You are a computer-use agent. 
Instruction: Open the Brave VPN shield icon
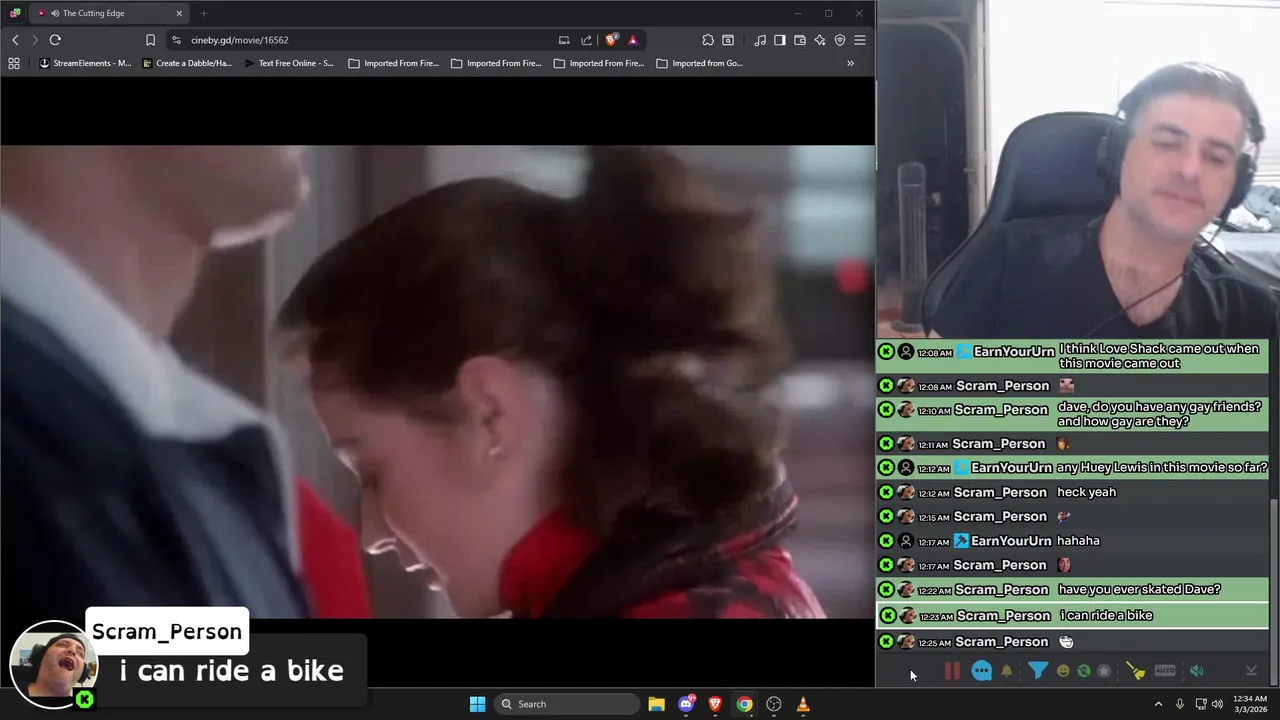(x=840, y=40)
